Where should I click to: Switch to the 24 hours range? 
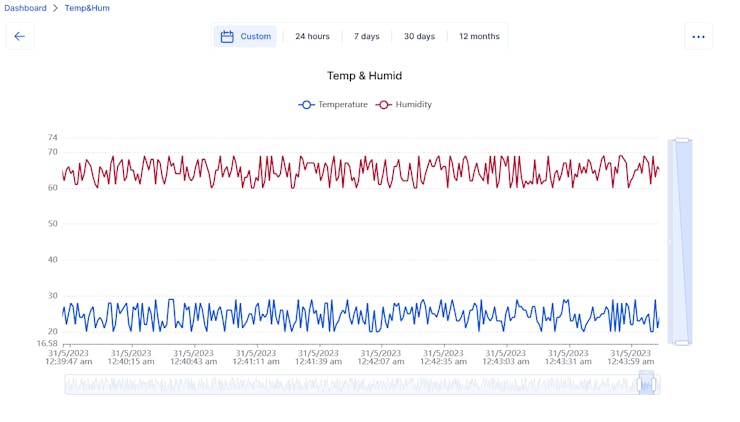[312, 37]
